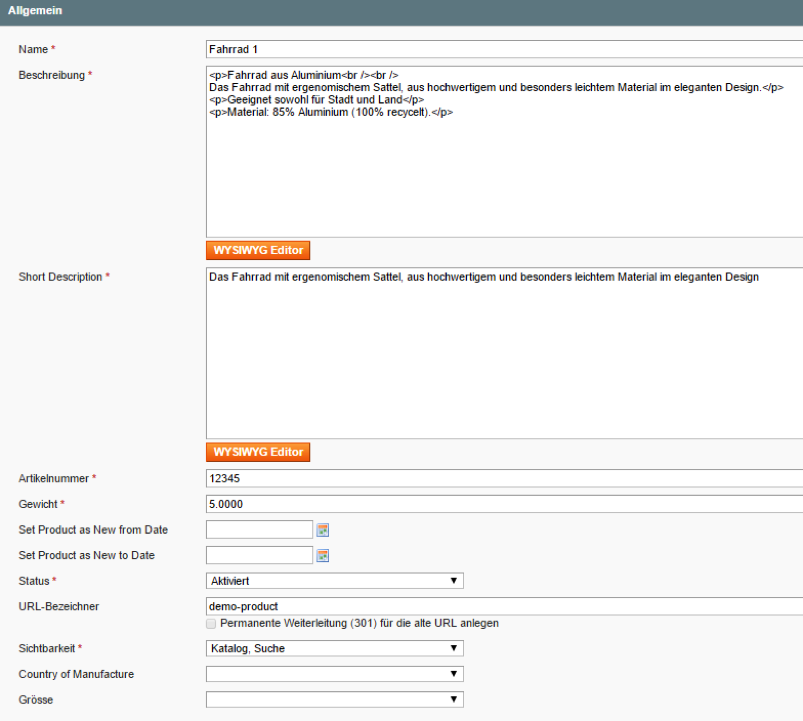Expand the Grösse dropdown

pos(334,700)
